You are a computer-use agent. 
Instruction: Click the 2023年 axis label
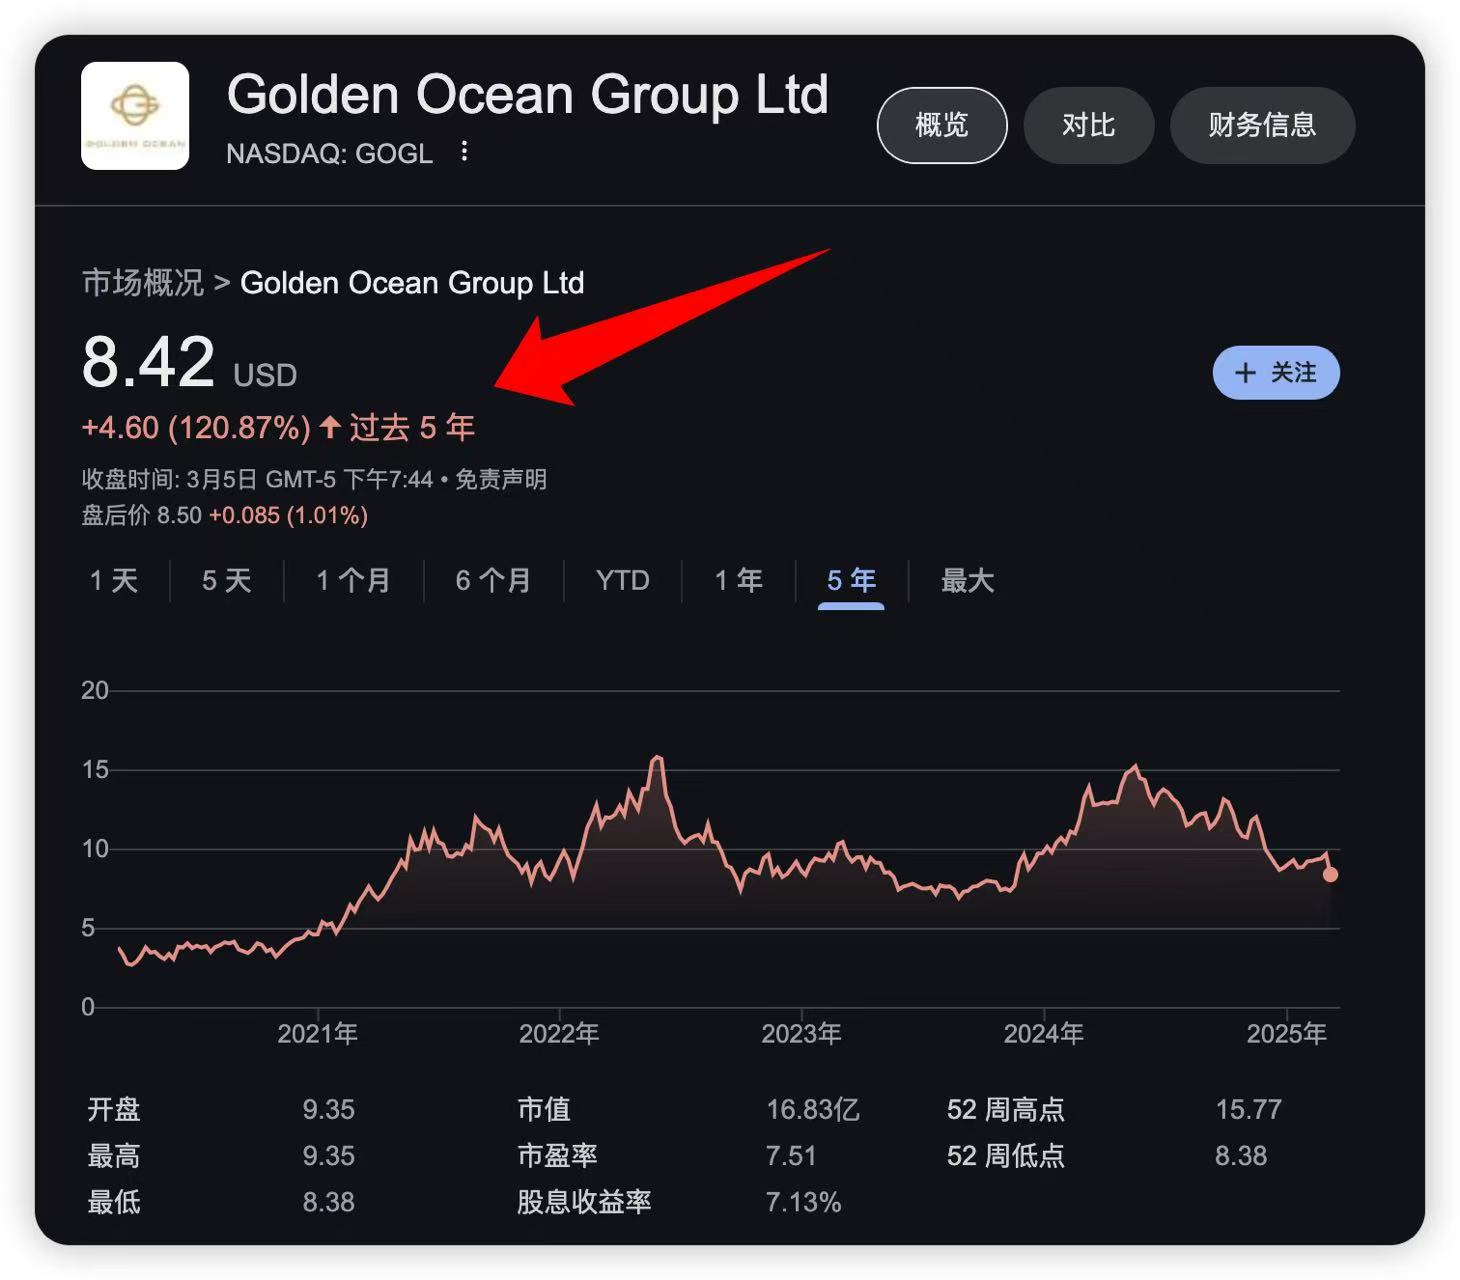[801, 1033]
